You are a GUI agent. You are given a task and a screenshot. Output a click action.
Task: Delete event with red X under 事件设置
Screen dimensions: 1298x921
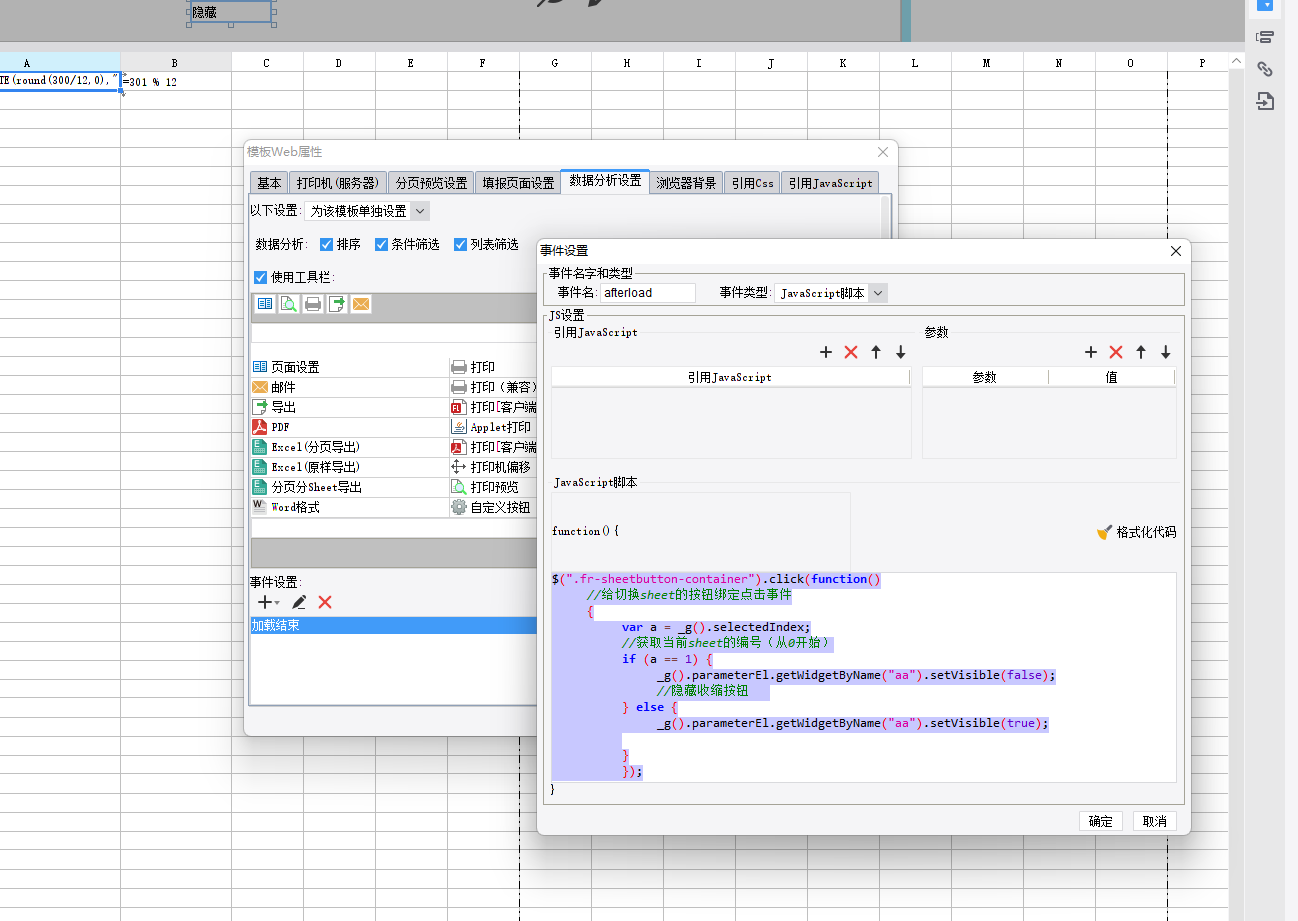[x=325, y=602]
